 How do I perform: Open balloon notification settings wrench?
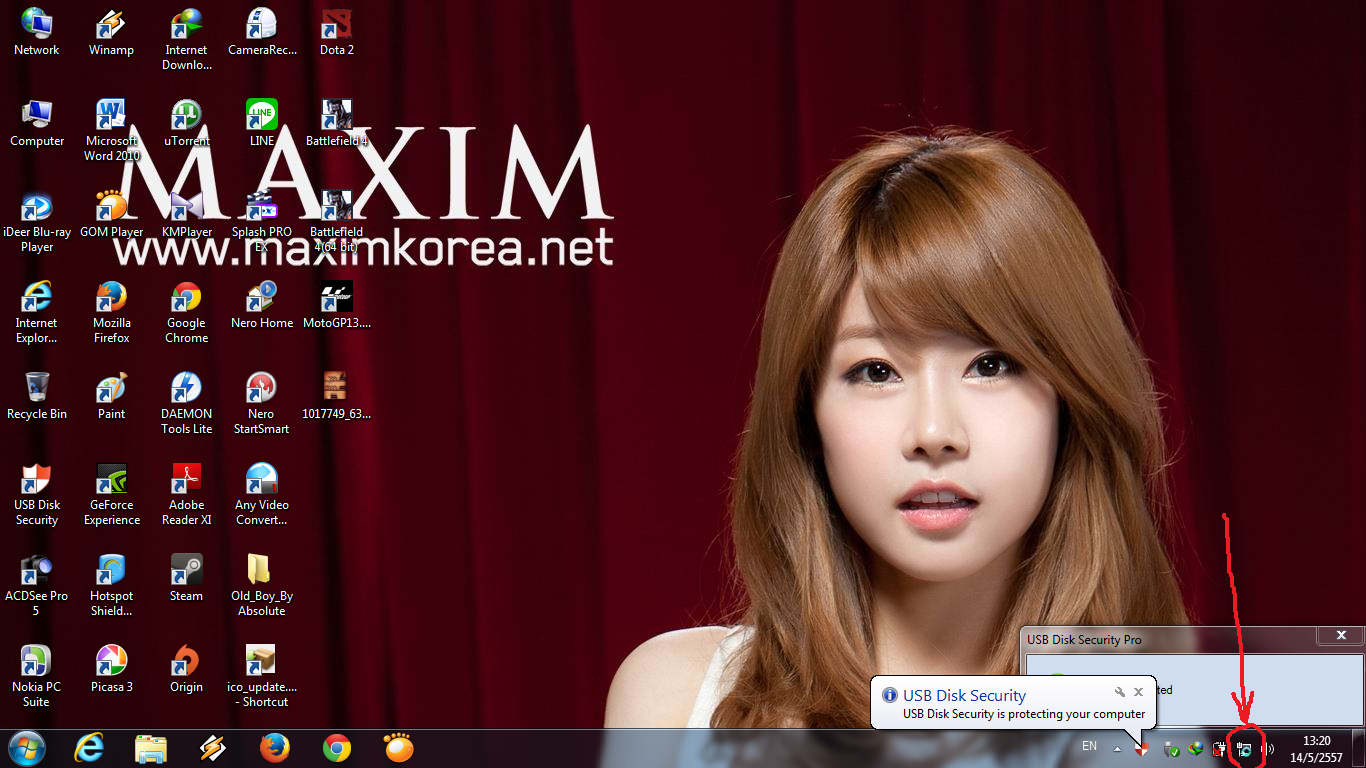[x=1120, y=692]
